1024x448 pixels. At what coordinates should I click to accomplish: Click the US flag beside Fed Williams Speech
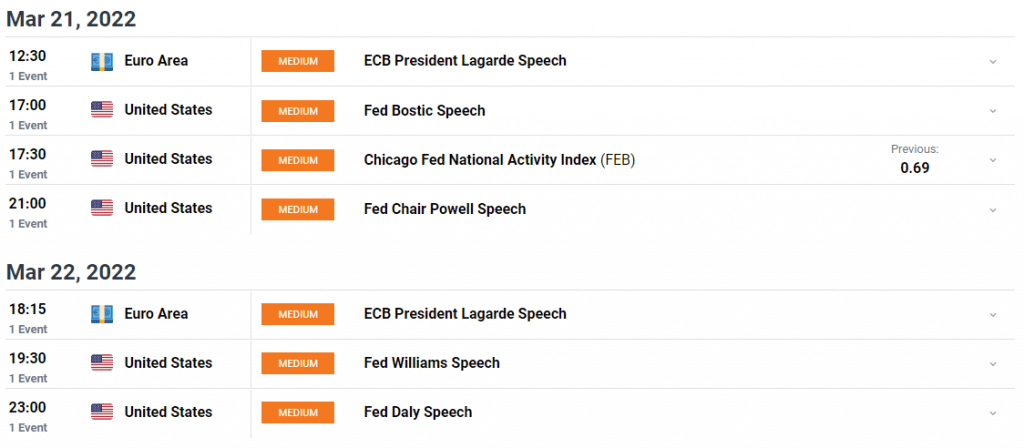pos(102,363)
